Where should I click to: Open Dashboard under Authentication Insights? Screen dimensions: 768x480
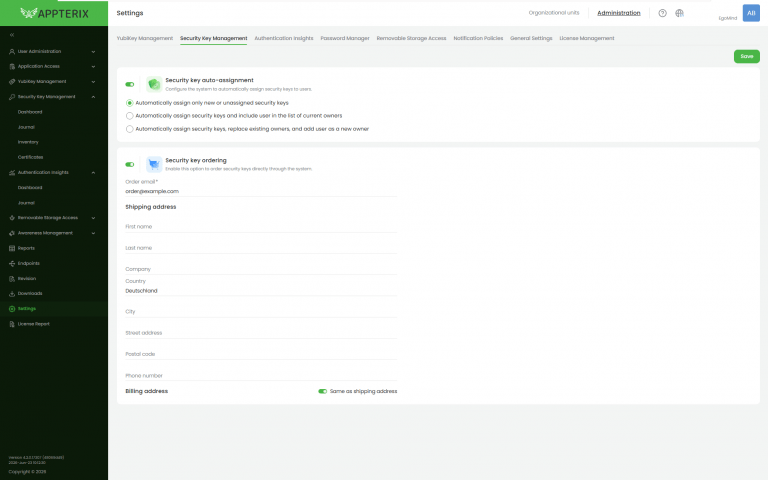coord(30,188)
